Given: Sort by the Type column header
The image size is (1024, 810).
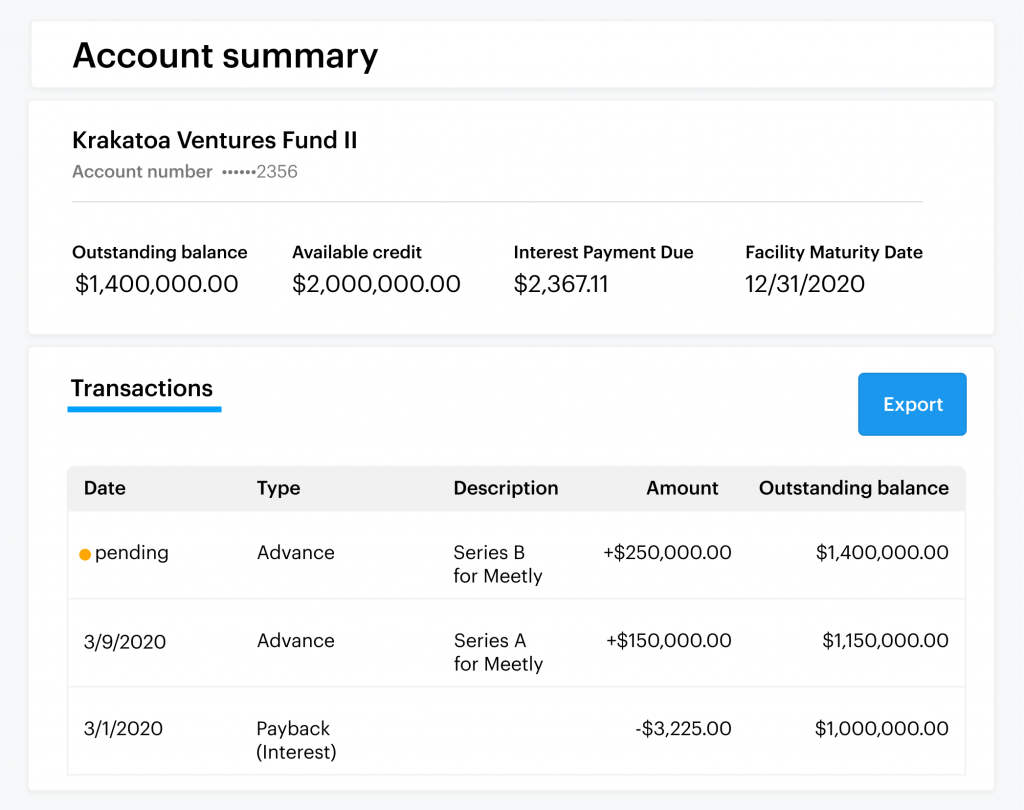Looking at the screenshot, I should [x=278, y=488].
